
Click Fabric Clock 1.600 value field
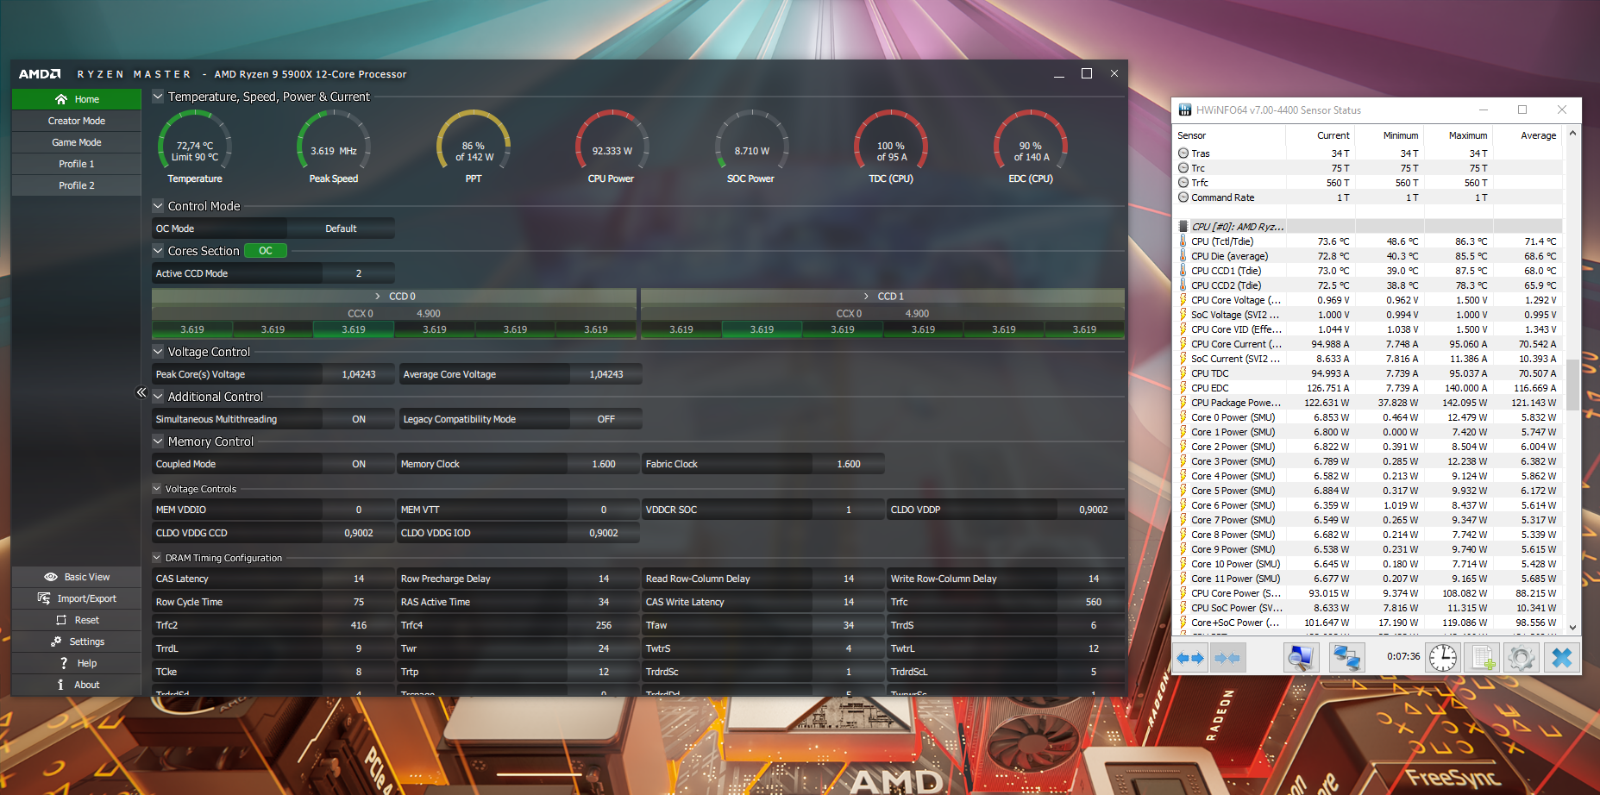(x=849, y=464)
